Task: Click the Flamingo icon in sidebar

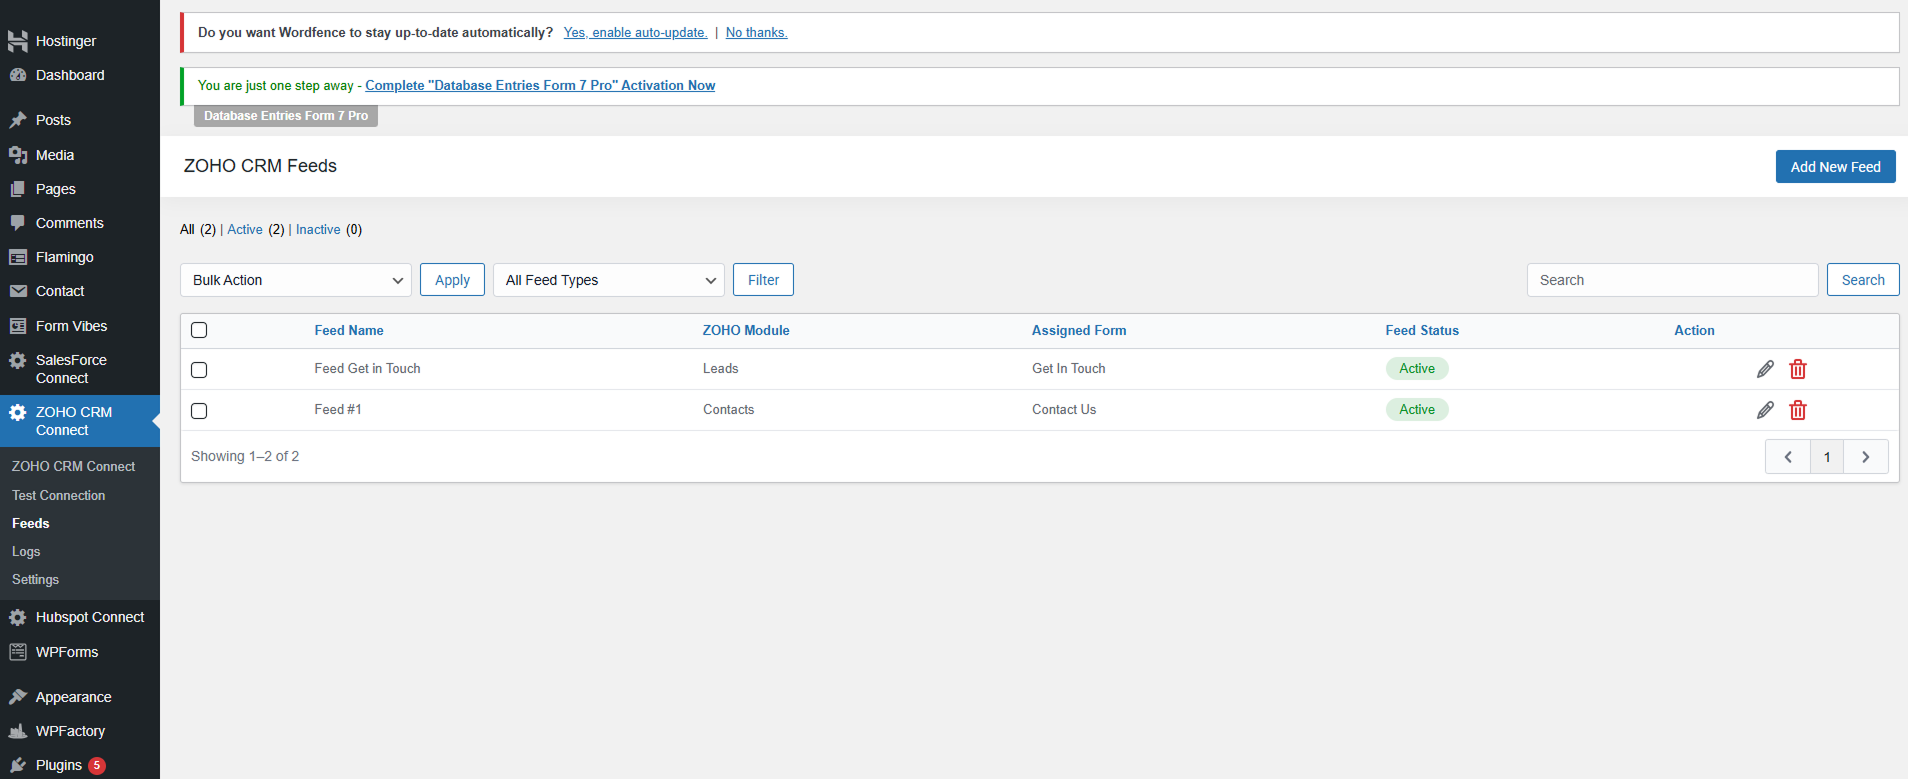Action: [18, 257]
